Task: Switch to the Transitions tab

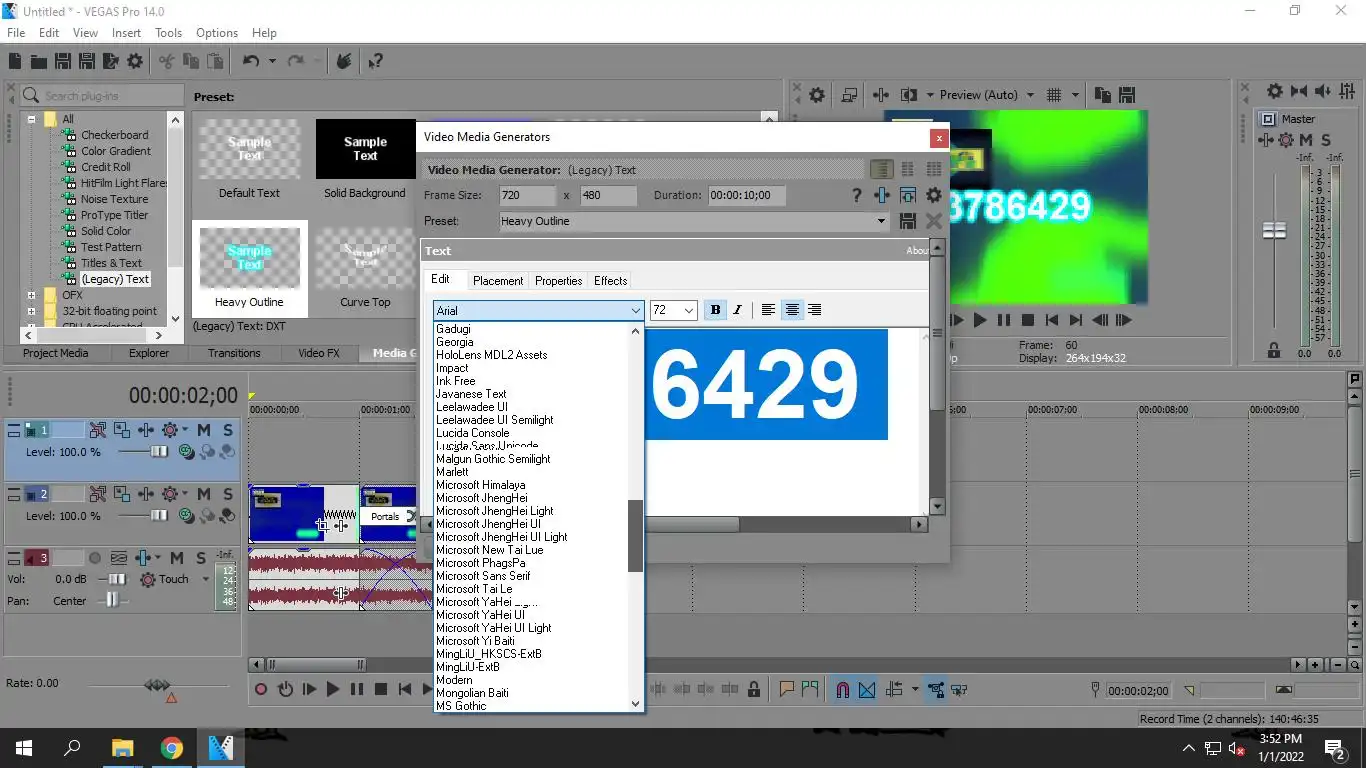Action: click(234, 353)
